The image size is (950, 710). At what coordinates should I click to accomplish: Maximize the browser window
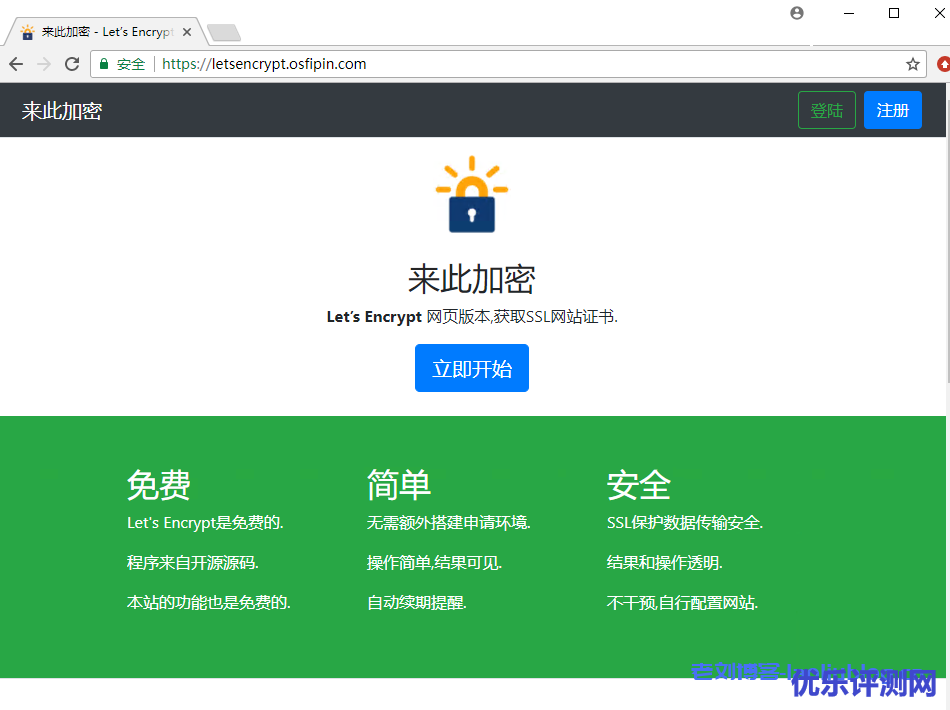pos(894,13)
